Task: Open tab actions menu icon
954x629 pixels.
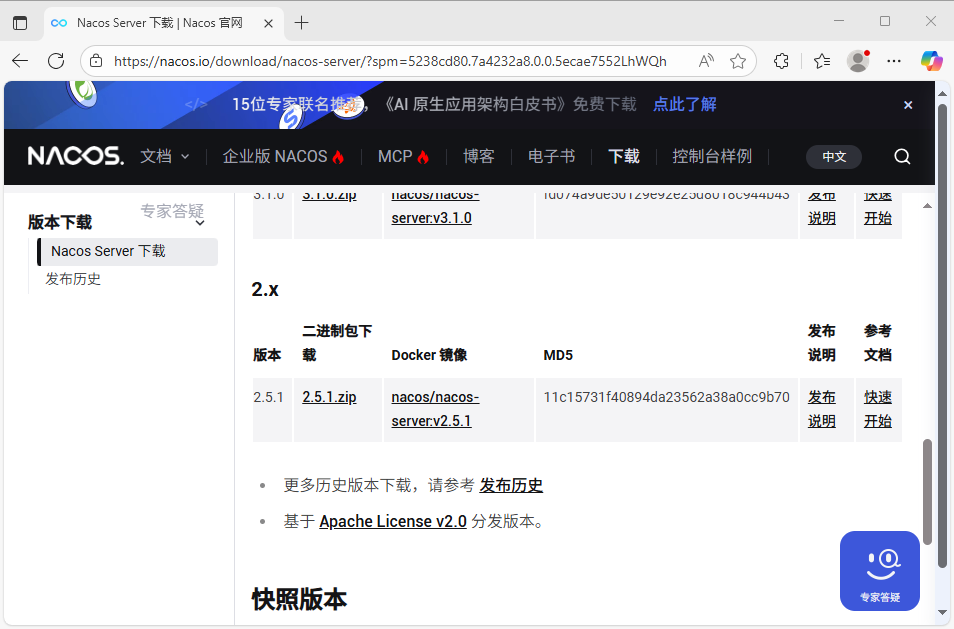Action: [20, 23]
